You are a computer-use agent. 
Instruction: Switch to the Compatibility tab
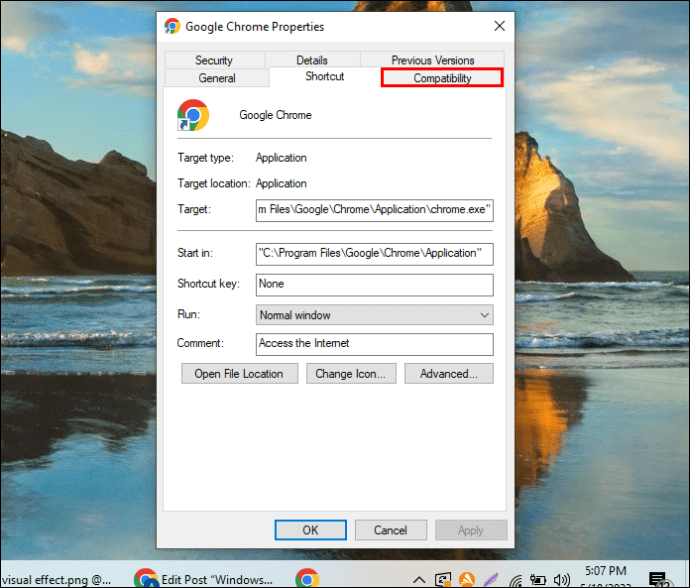point(442,78)
